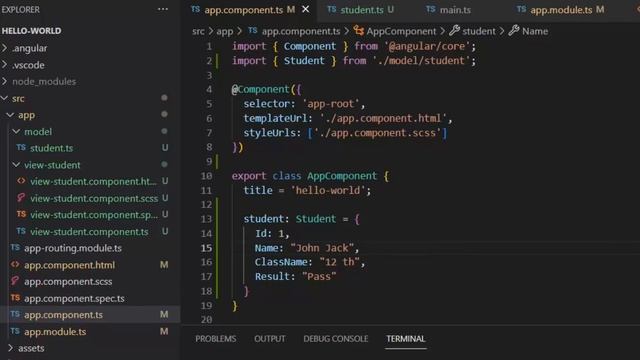Expand the assets folder chevron
This screenshot has height=360, width=640.
pyautogui.click(x=10, y=348)
